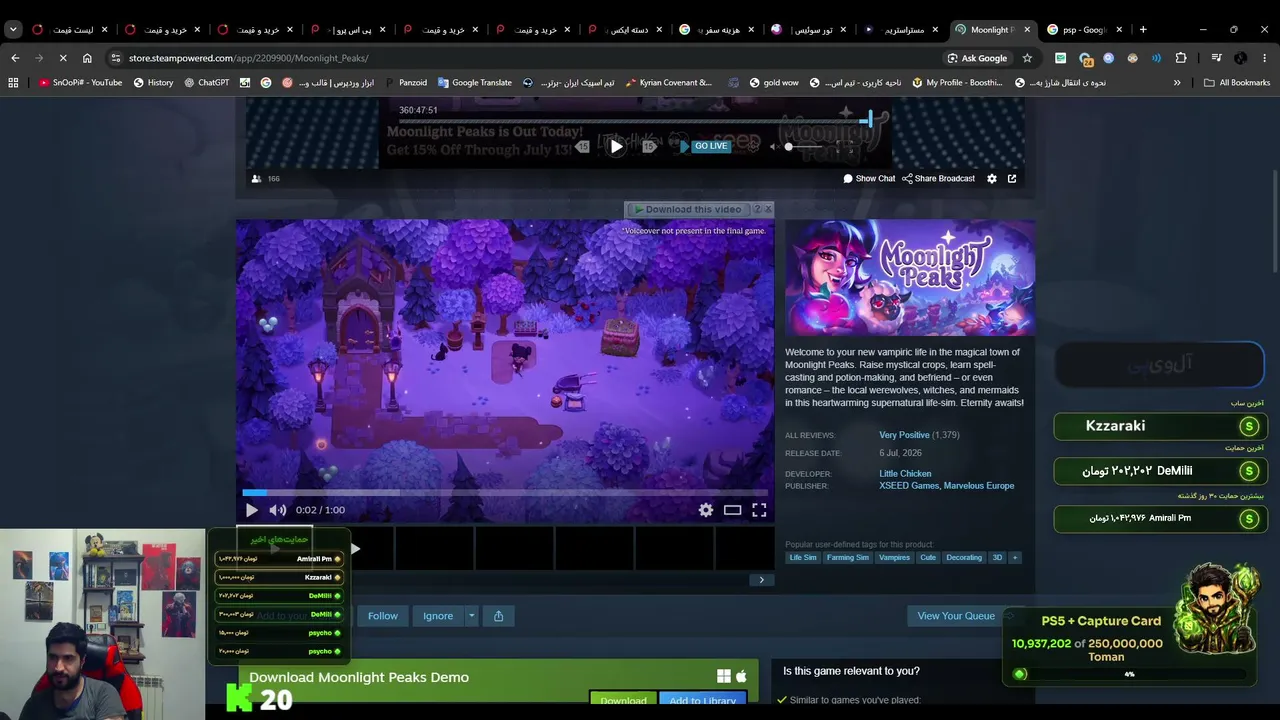
Task: Select the Life Sim tag
Action: (x=803, y=558)
